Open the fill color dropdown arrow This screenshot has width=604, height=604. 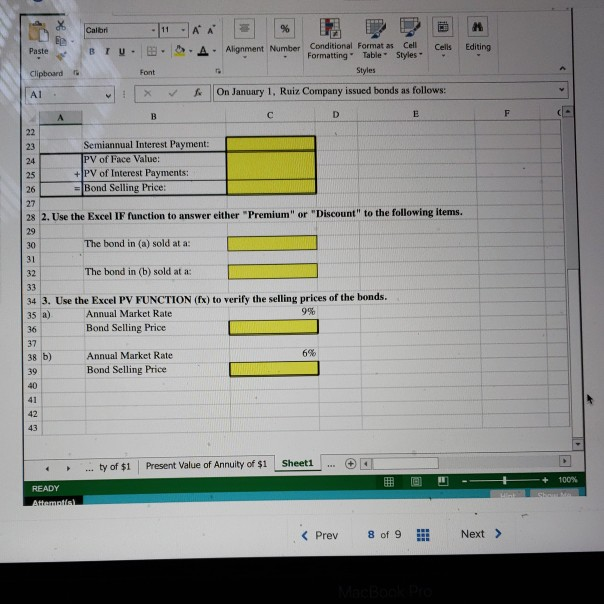tap(191, 51)
